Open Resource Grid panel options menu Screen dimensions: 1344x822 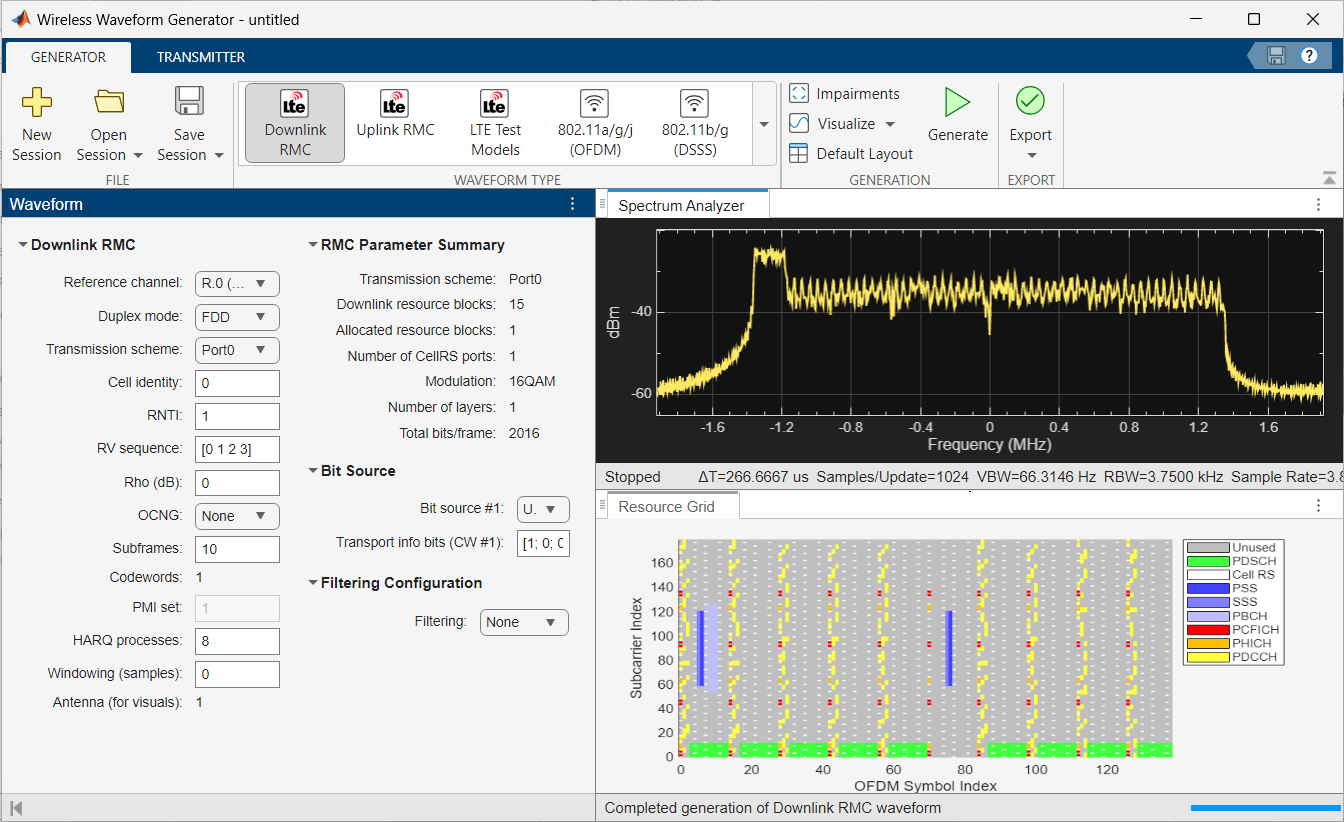click(1318, 506)
